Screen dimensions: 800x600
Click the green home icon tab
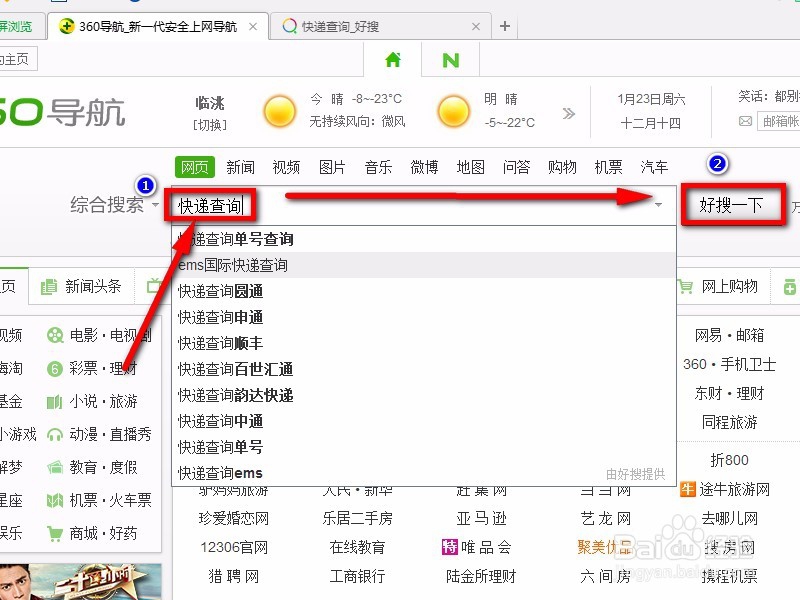(x=393, y=60)
